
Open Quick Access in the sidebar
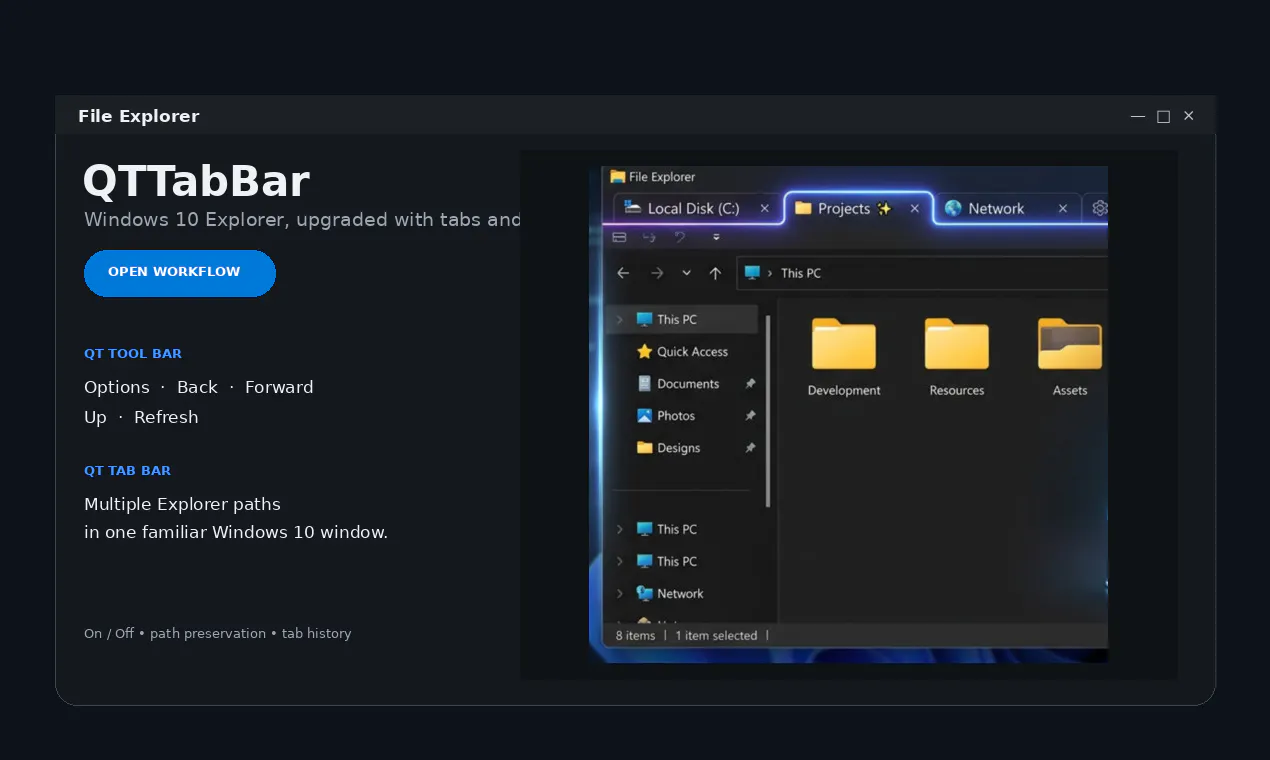(692, 352)
